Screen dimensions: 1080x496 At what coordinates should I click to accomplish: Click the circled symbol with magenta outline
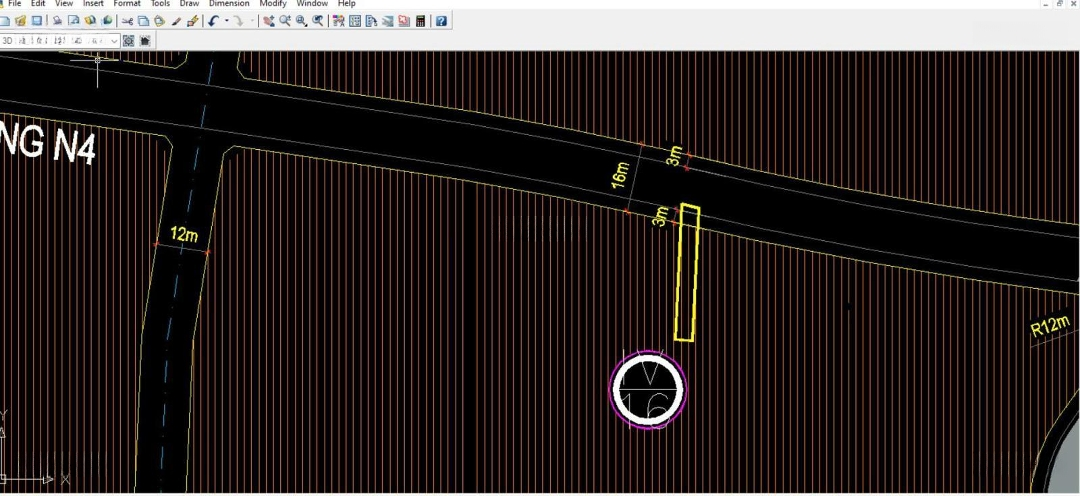coord(648,389)
